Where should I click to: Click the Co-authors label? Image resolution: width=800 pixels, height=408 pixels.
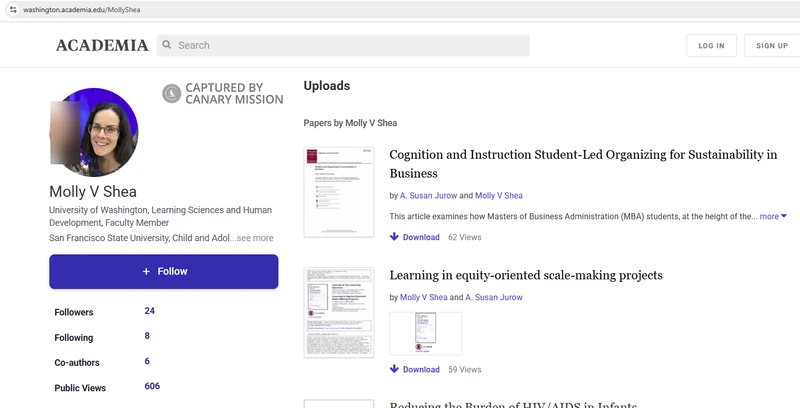click(x=77, y=363)
